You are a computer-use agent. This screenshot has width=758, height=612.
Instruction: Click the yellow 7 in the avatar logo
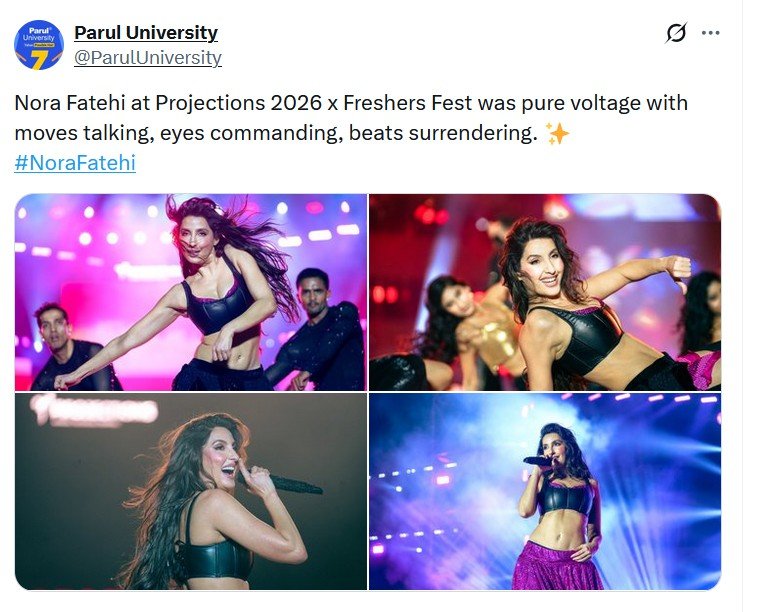(38, 60)
